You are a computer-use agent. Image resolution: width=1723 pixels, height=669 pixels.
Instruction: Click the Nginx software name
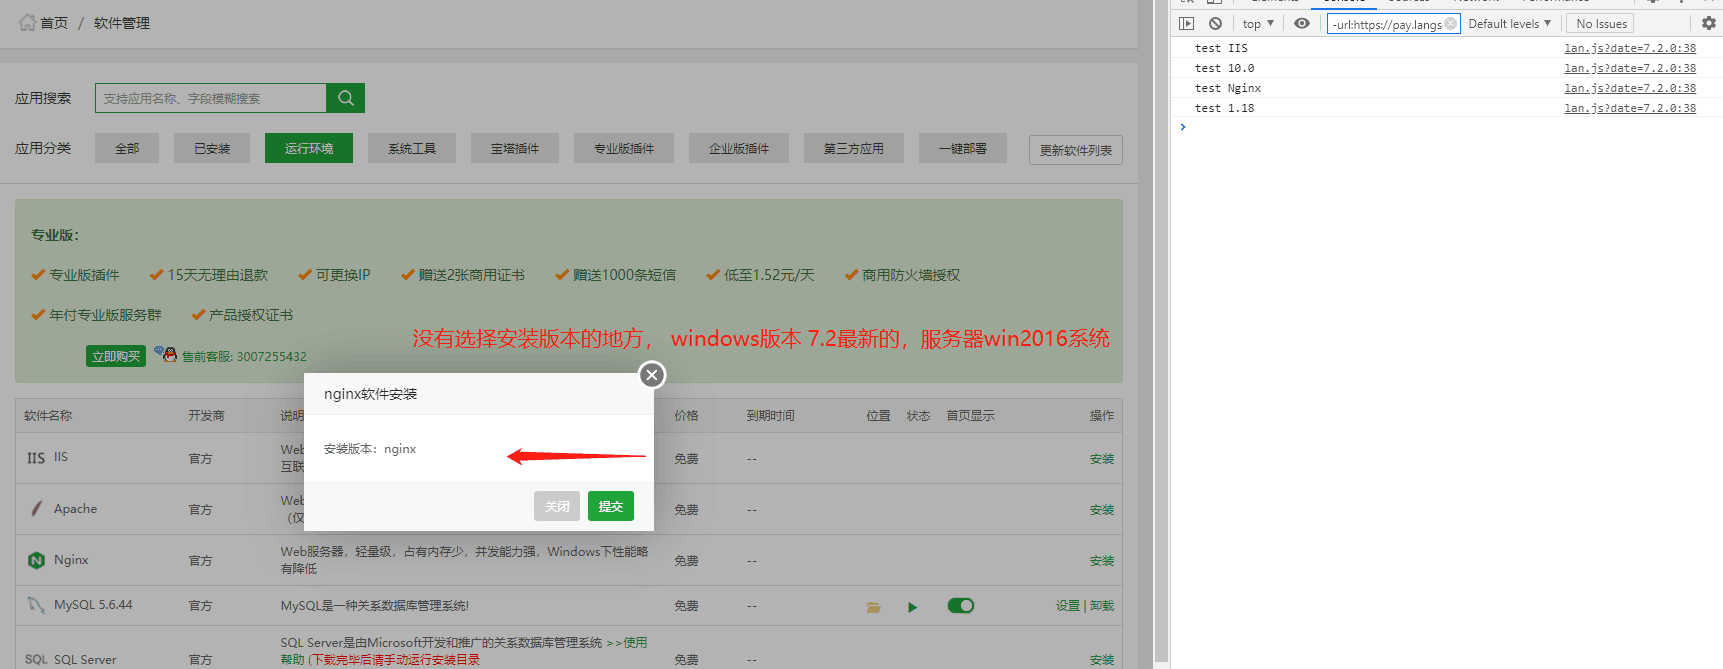tap(71, 560)
